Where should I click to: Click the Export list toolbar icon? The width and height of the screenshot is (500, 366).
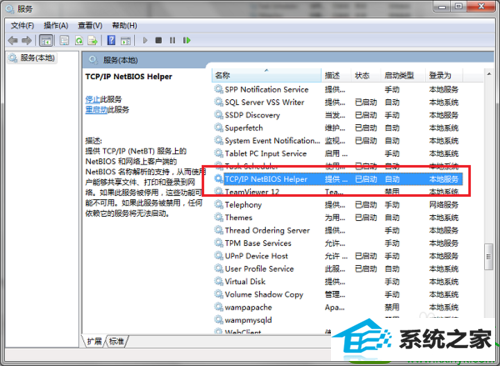coord(92,40)
